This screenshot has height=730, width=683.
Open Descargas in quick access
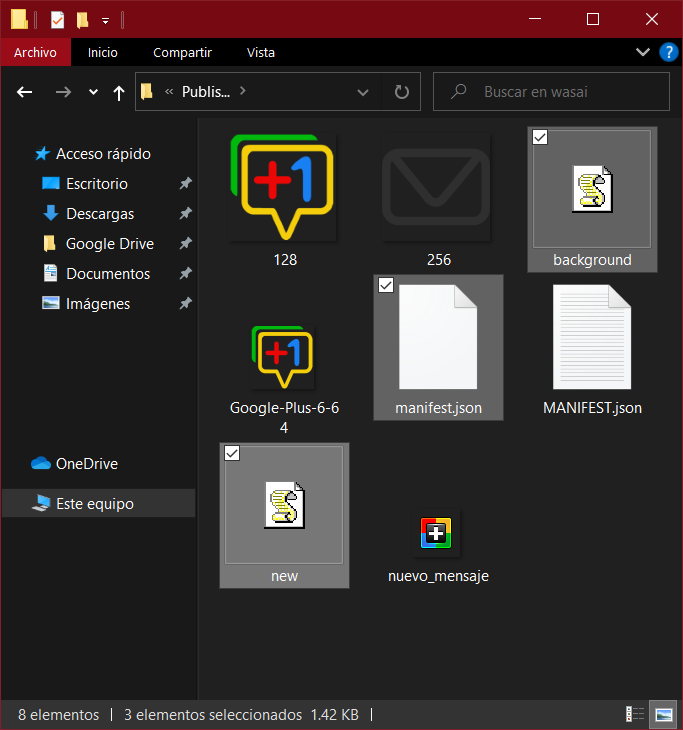pyautogui.click(x=100, y=214)
